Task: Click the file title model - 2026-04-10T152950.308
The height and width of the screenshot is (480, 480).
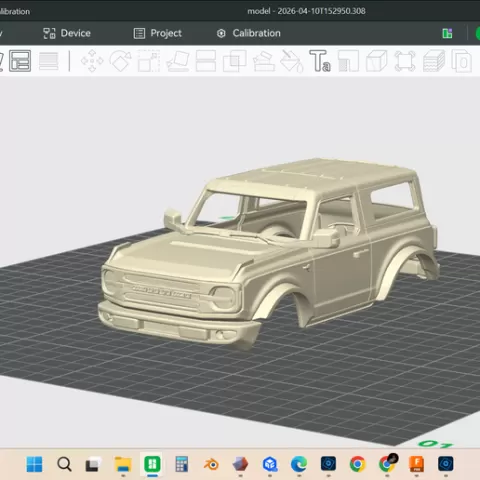Action: point(306,11)
